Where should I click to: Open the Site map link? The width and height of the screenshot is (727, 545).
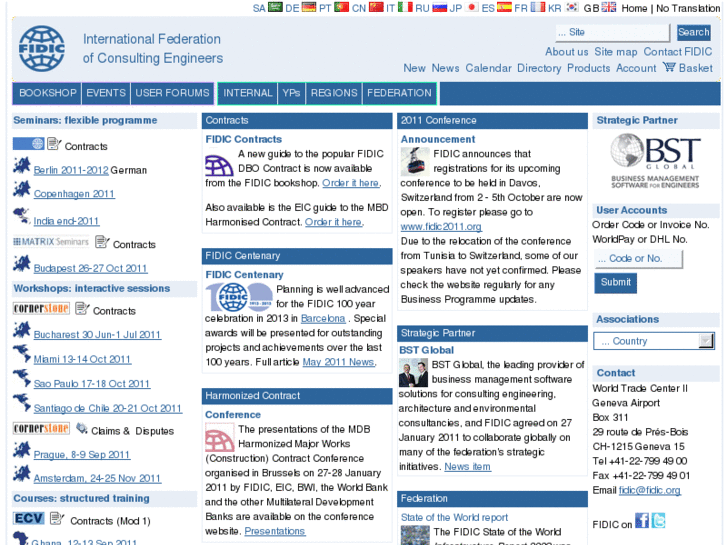coord(615,51)
